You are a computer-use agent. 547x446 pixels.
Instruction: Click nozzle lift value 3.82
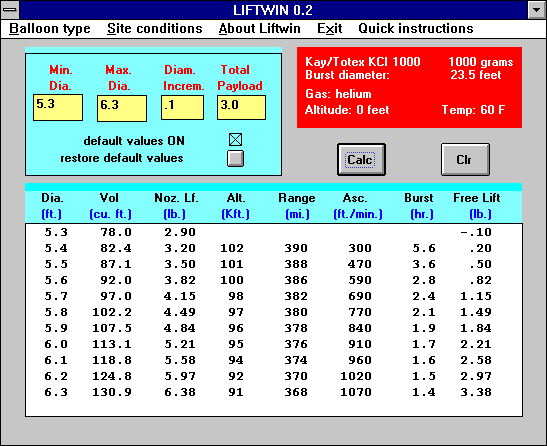click(x=180, y=280)
